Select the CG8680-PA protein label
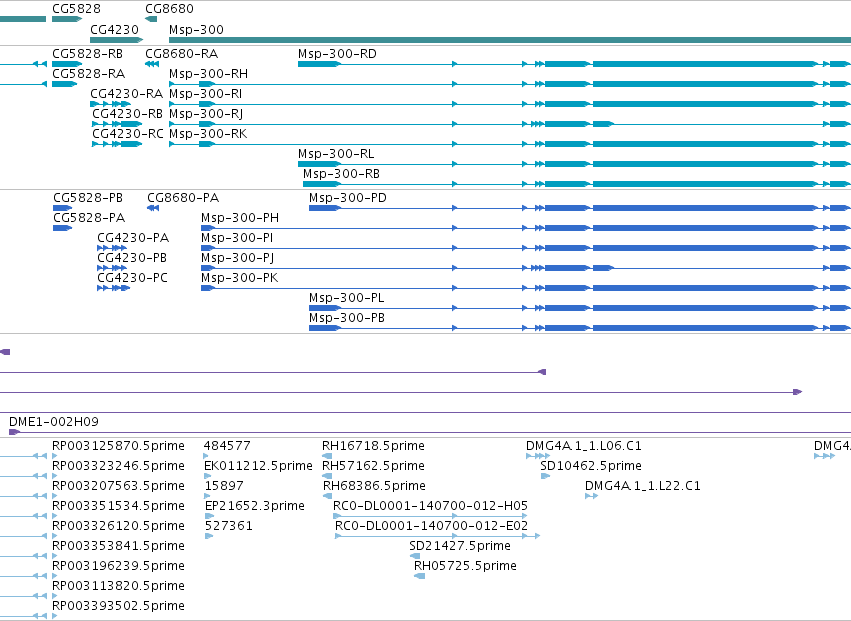The width and height of the screenshot is (851, 621). click(183, 198)
